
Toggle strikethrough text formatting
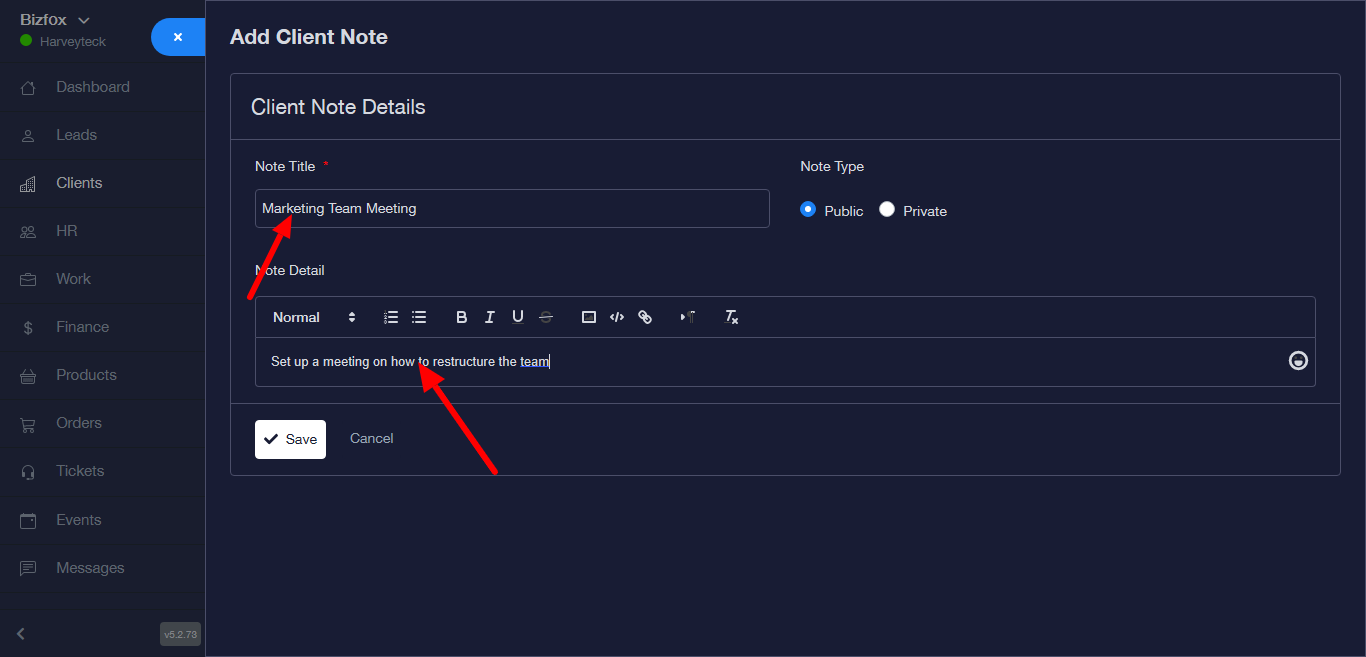(545, 317)
